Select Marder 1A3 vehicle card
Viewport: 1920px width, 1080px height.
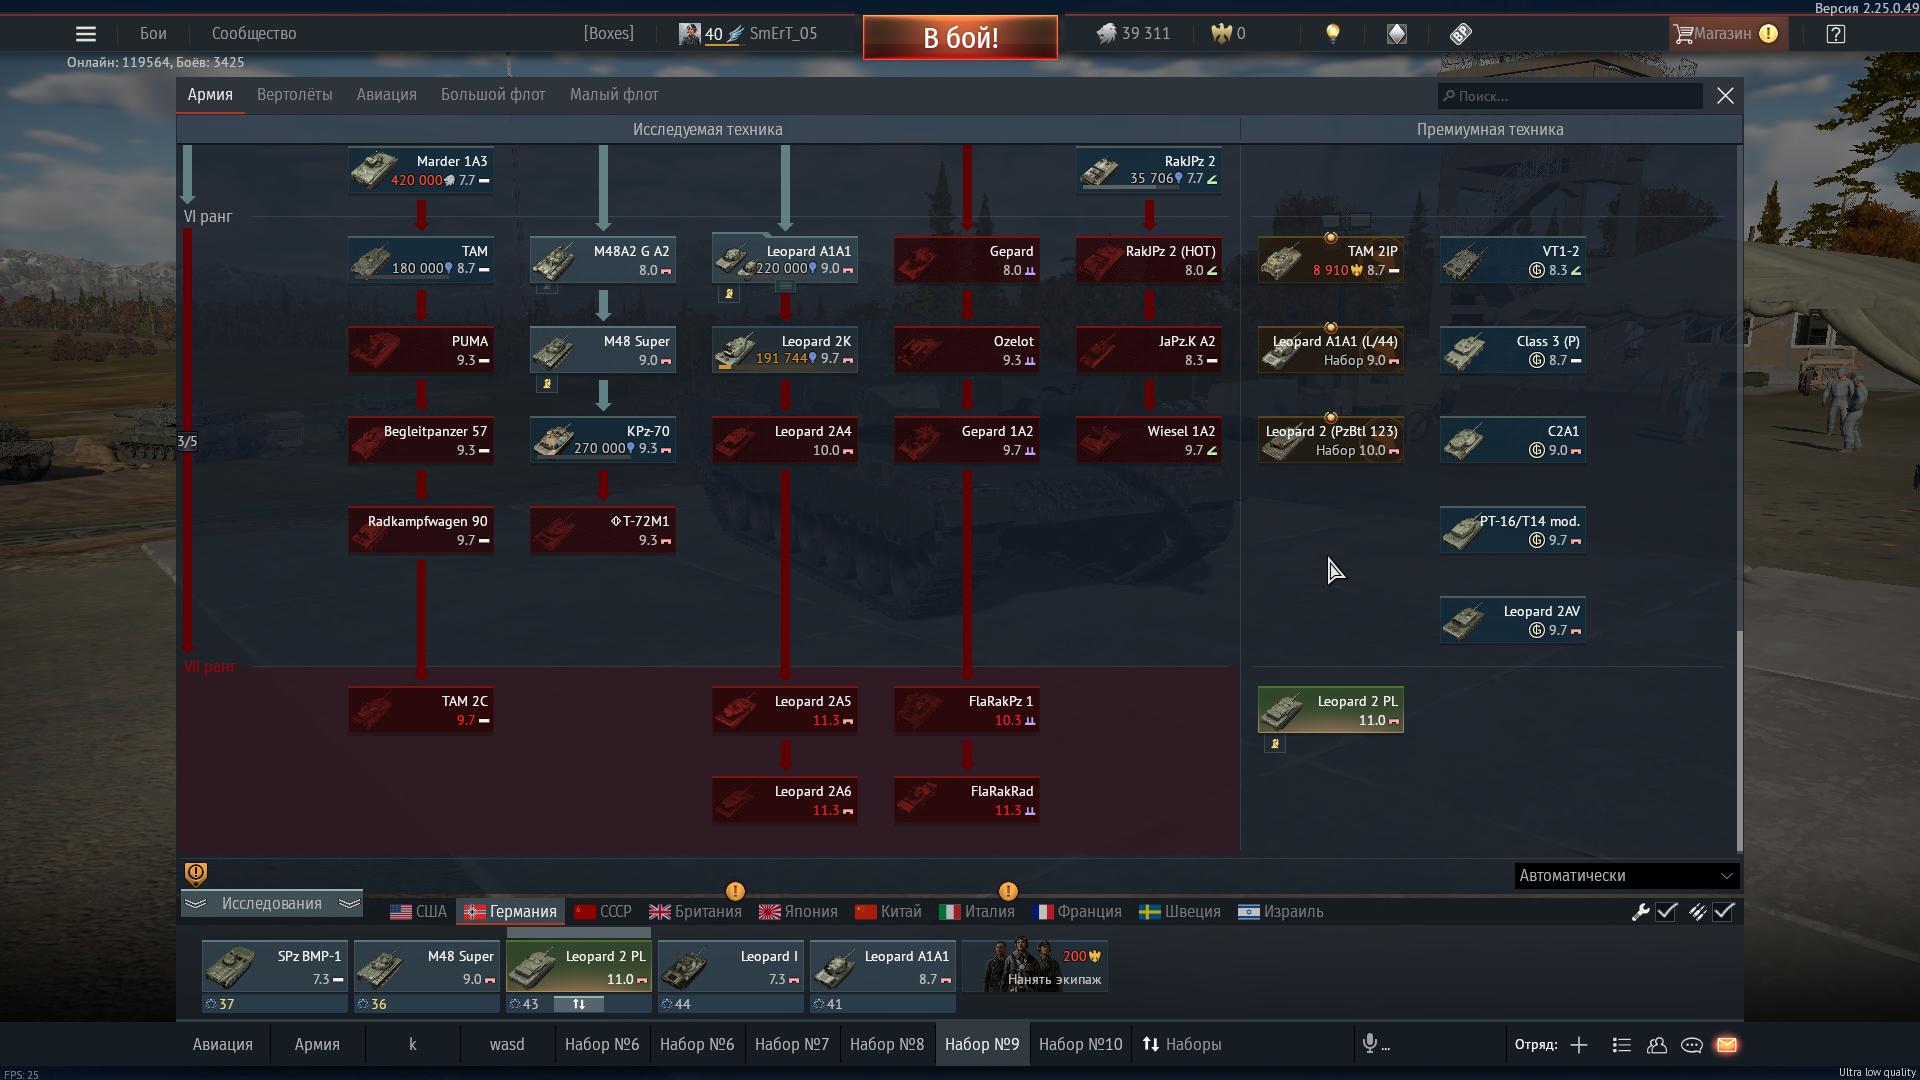[x=421, y=171]
